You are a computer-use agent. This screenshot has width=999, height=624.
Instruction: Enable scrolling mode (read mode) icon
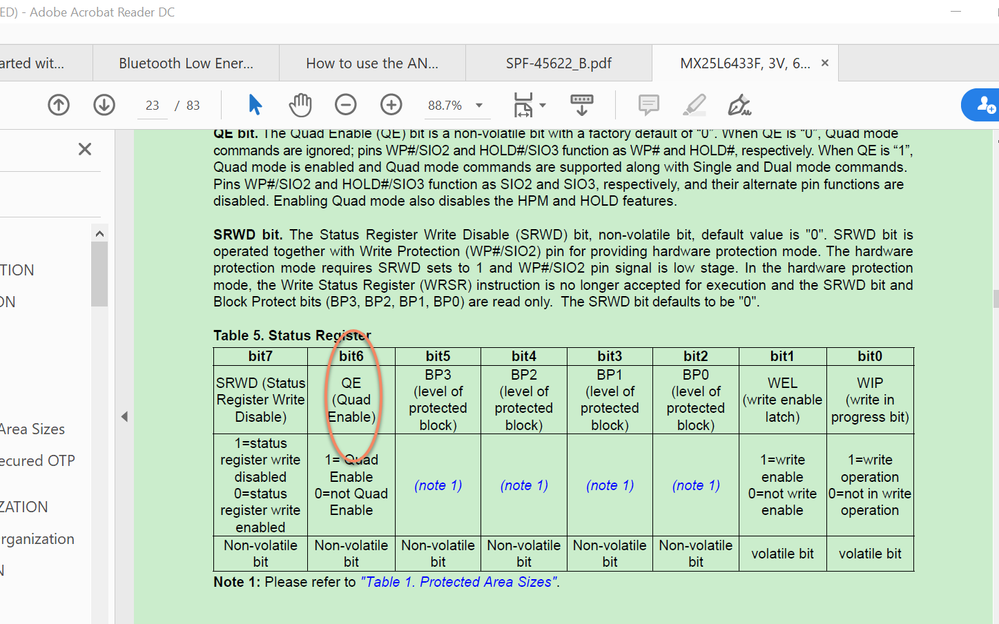pyautogui.click(x=582, y=105)
